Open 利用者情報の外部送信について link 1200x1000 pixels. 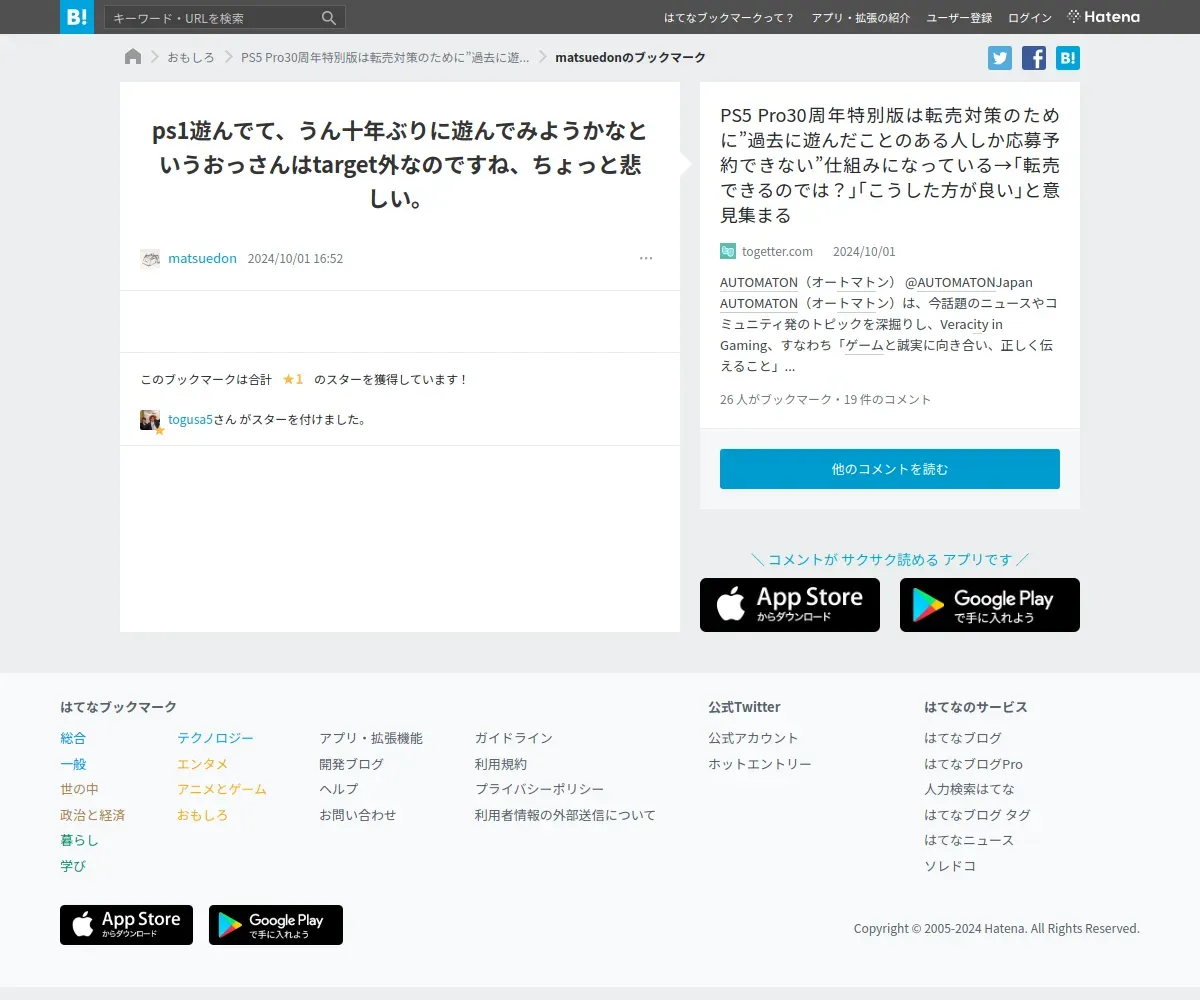pyautogui.click(x=565, y=816)
